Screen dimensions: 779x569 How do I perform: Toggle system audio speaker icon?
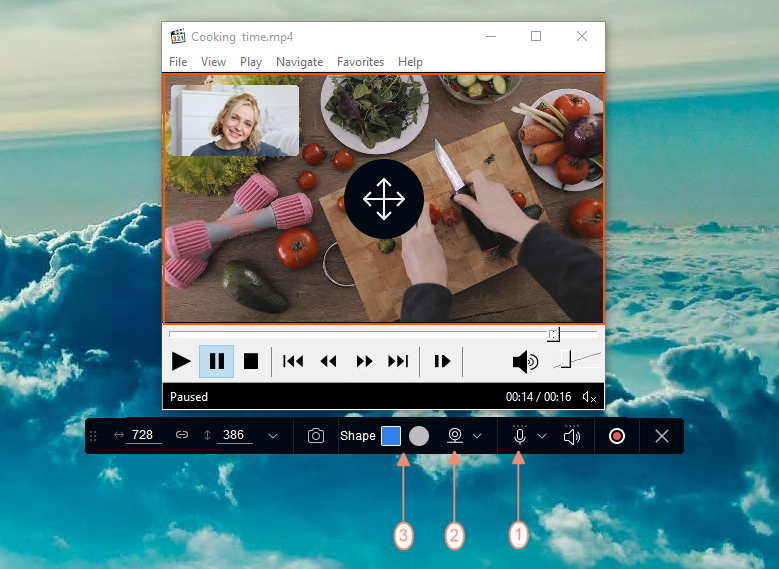pyautogui.click(x=572, y=436)
